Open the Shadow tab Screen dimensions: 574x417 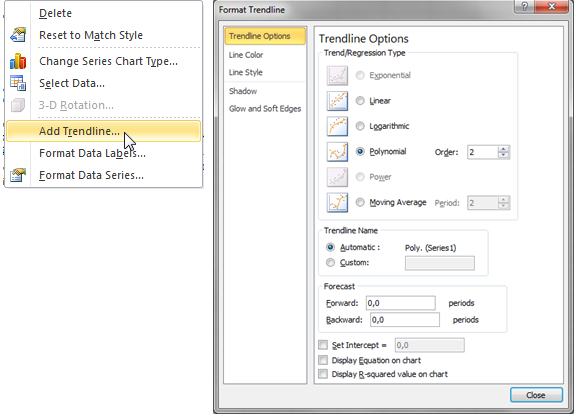coord(265,91)
